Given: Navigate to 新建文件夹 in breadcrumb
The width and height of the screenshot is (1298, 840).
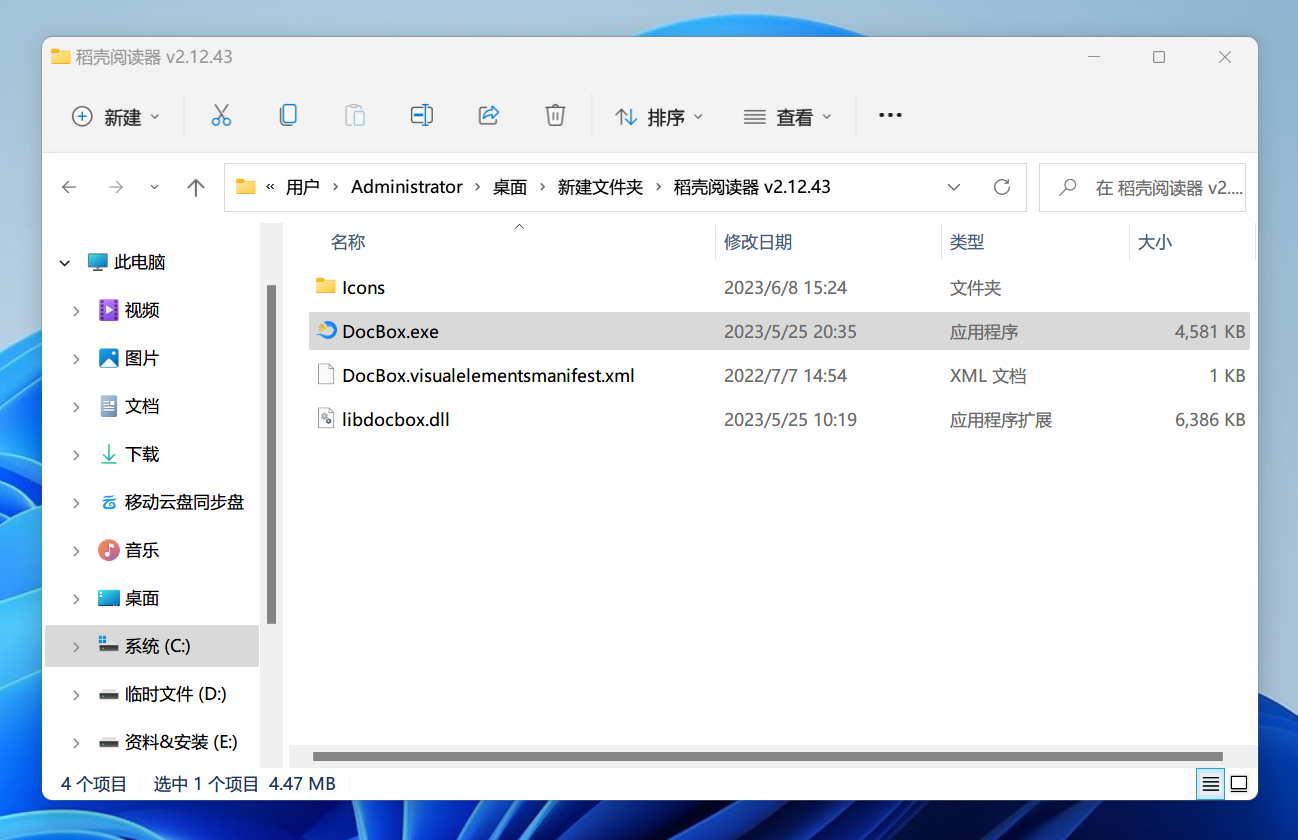Looking at the screenshot, I should pos(600,187).
